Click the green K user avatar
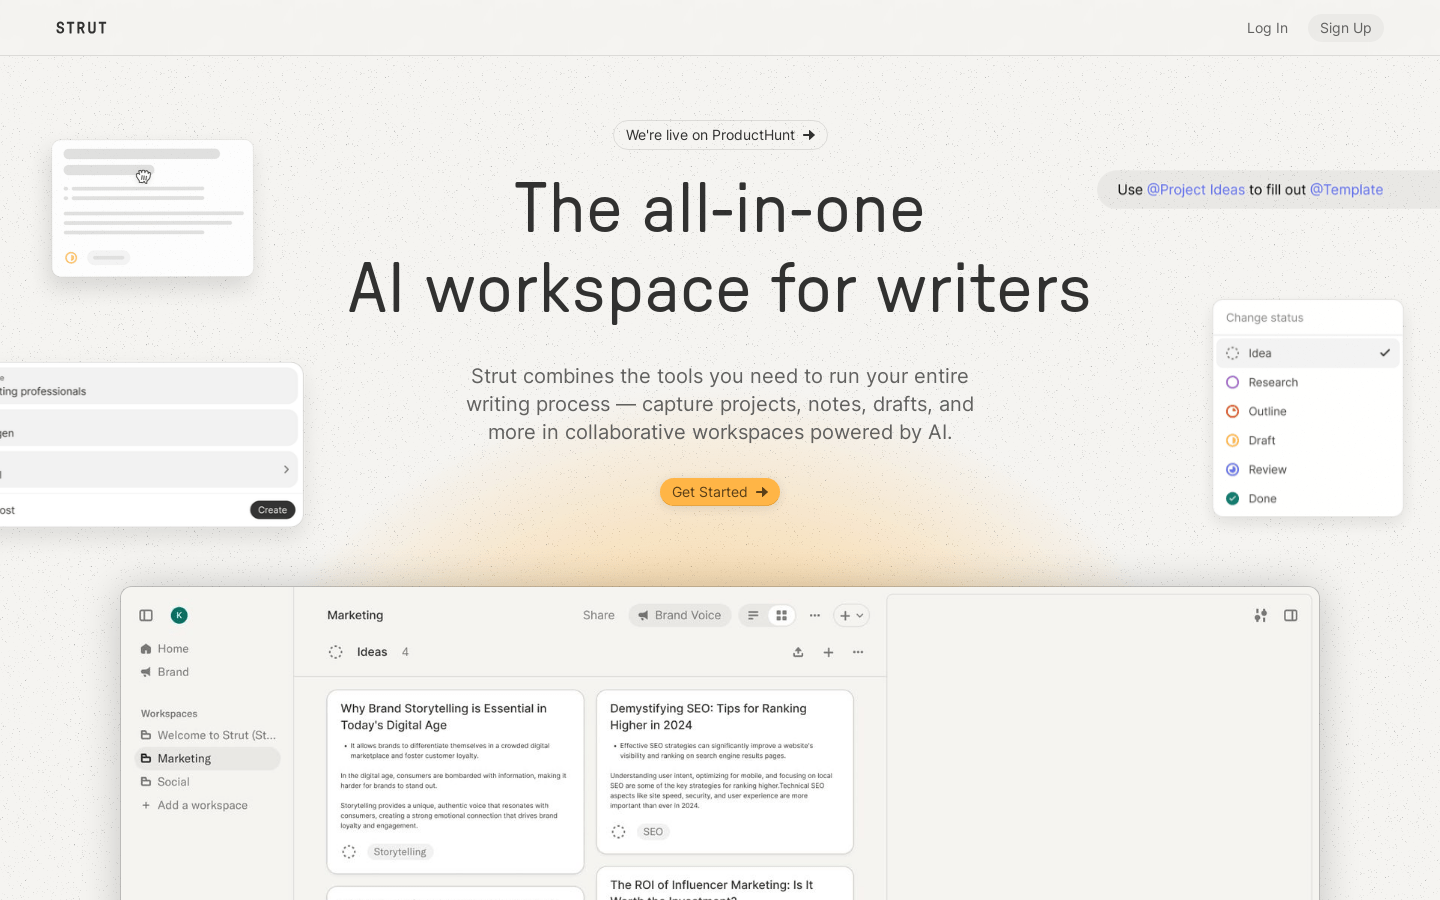This screenshot has height=900, width=1440. pyautogui.click(x=179, y=616)
